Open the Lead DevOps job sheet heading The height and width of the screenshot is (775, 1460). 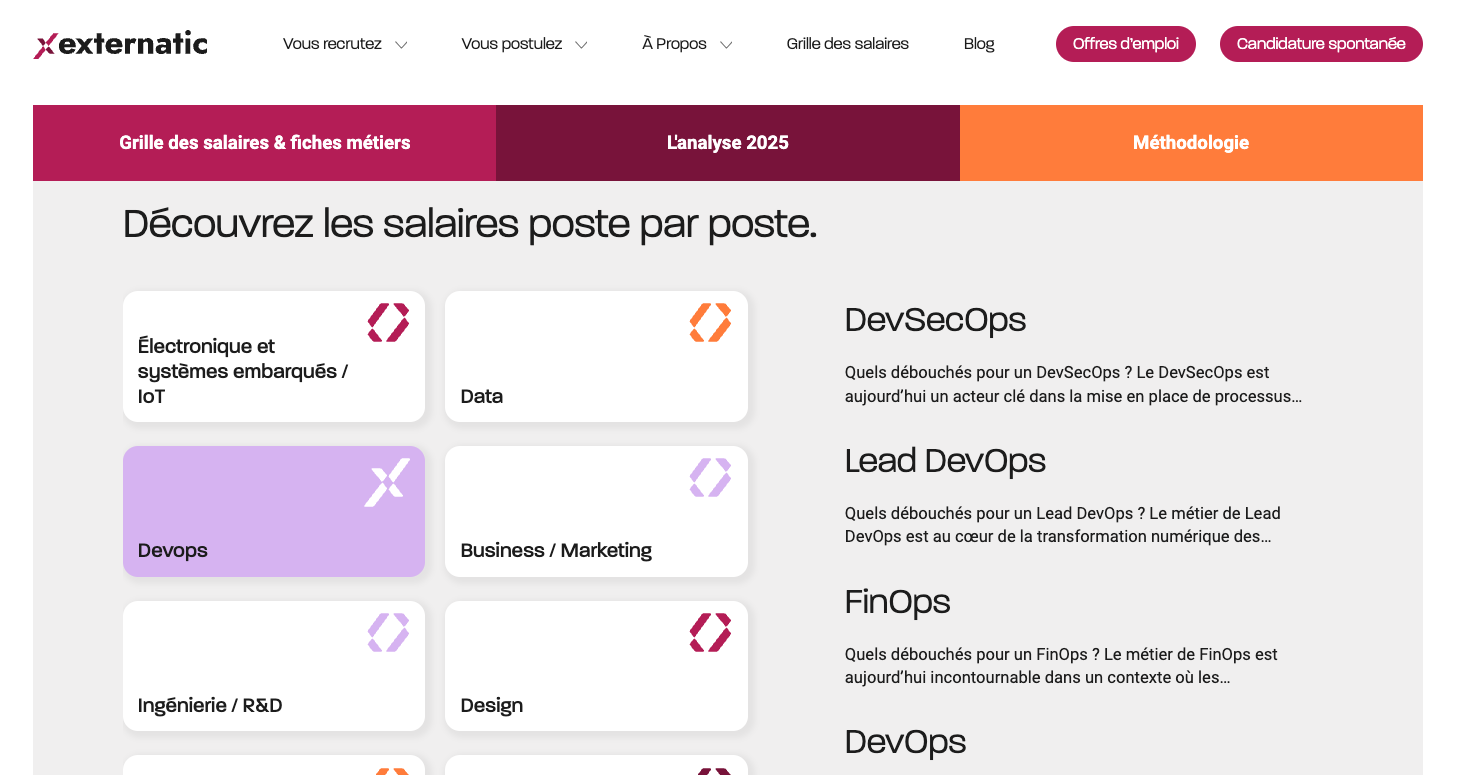945,461
